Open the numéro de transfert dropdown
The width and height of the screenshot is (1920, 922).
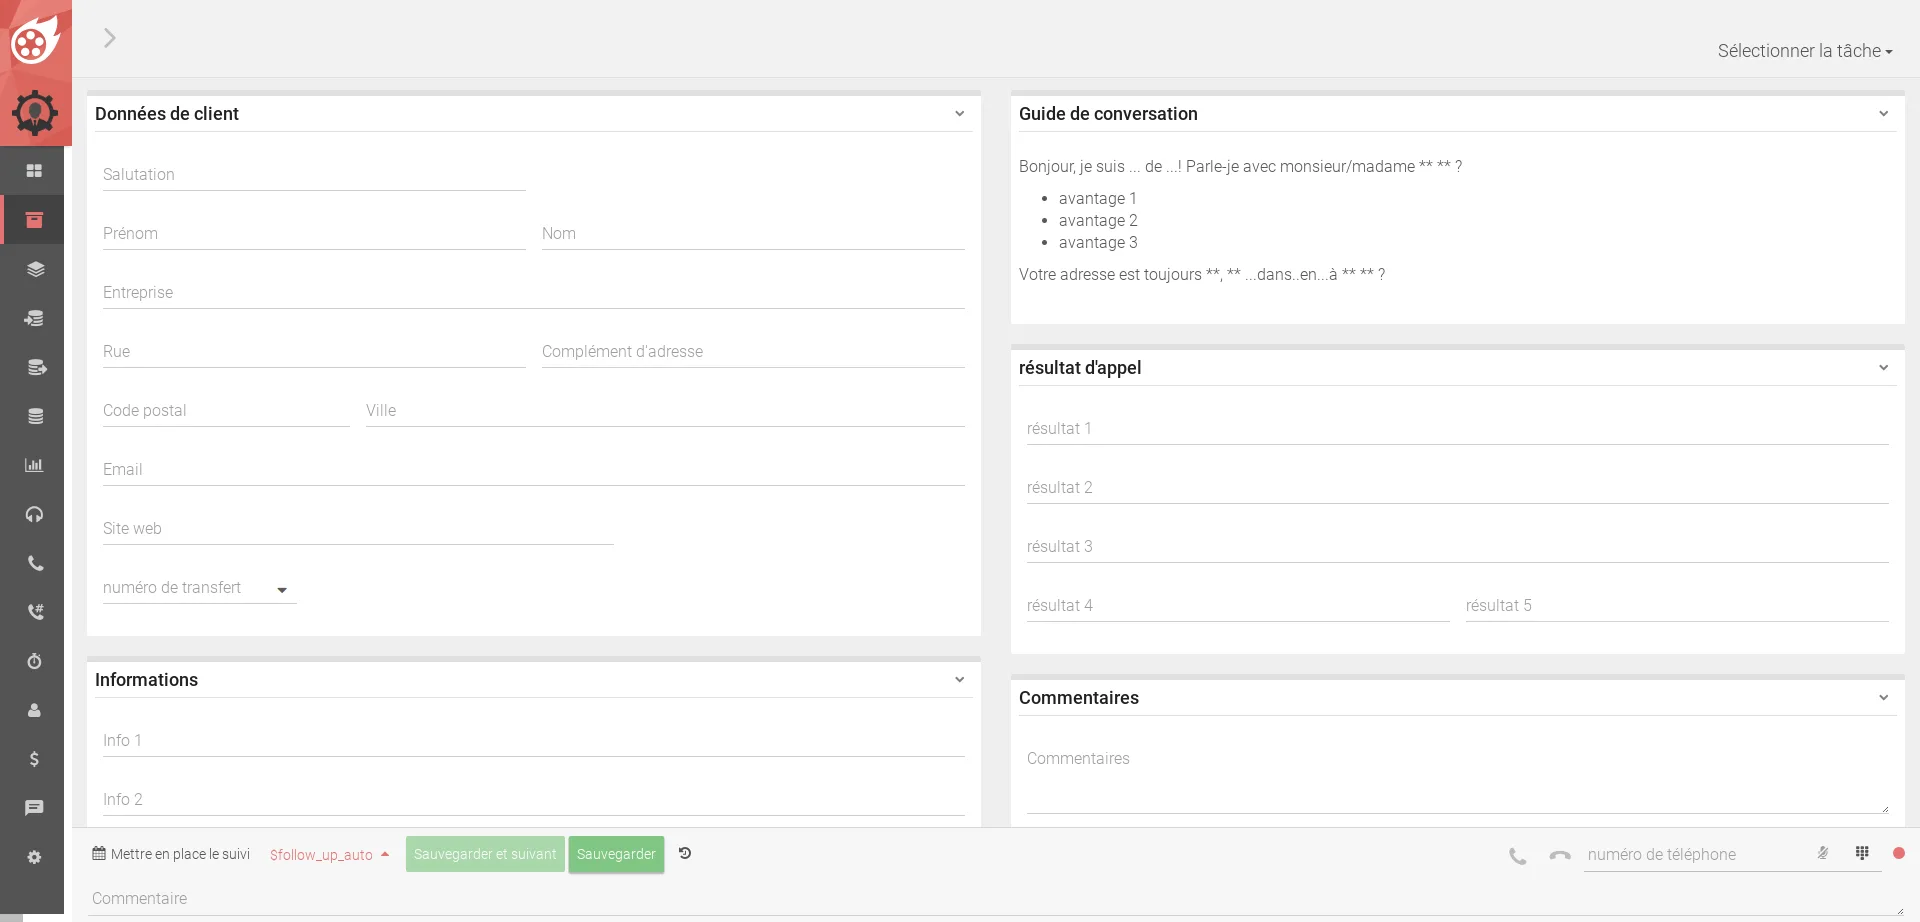200,588
